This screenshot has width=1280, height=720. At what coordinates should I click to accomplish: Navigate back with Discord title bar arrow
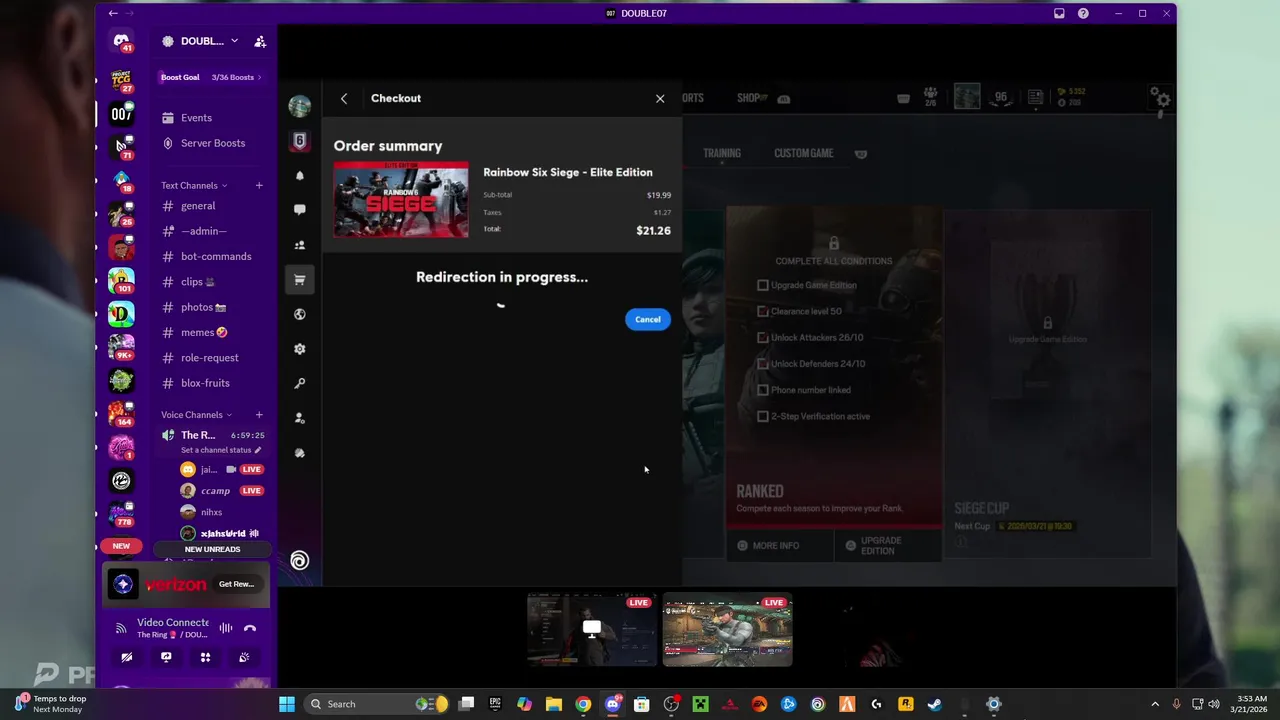(x=113, y=13)
